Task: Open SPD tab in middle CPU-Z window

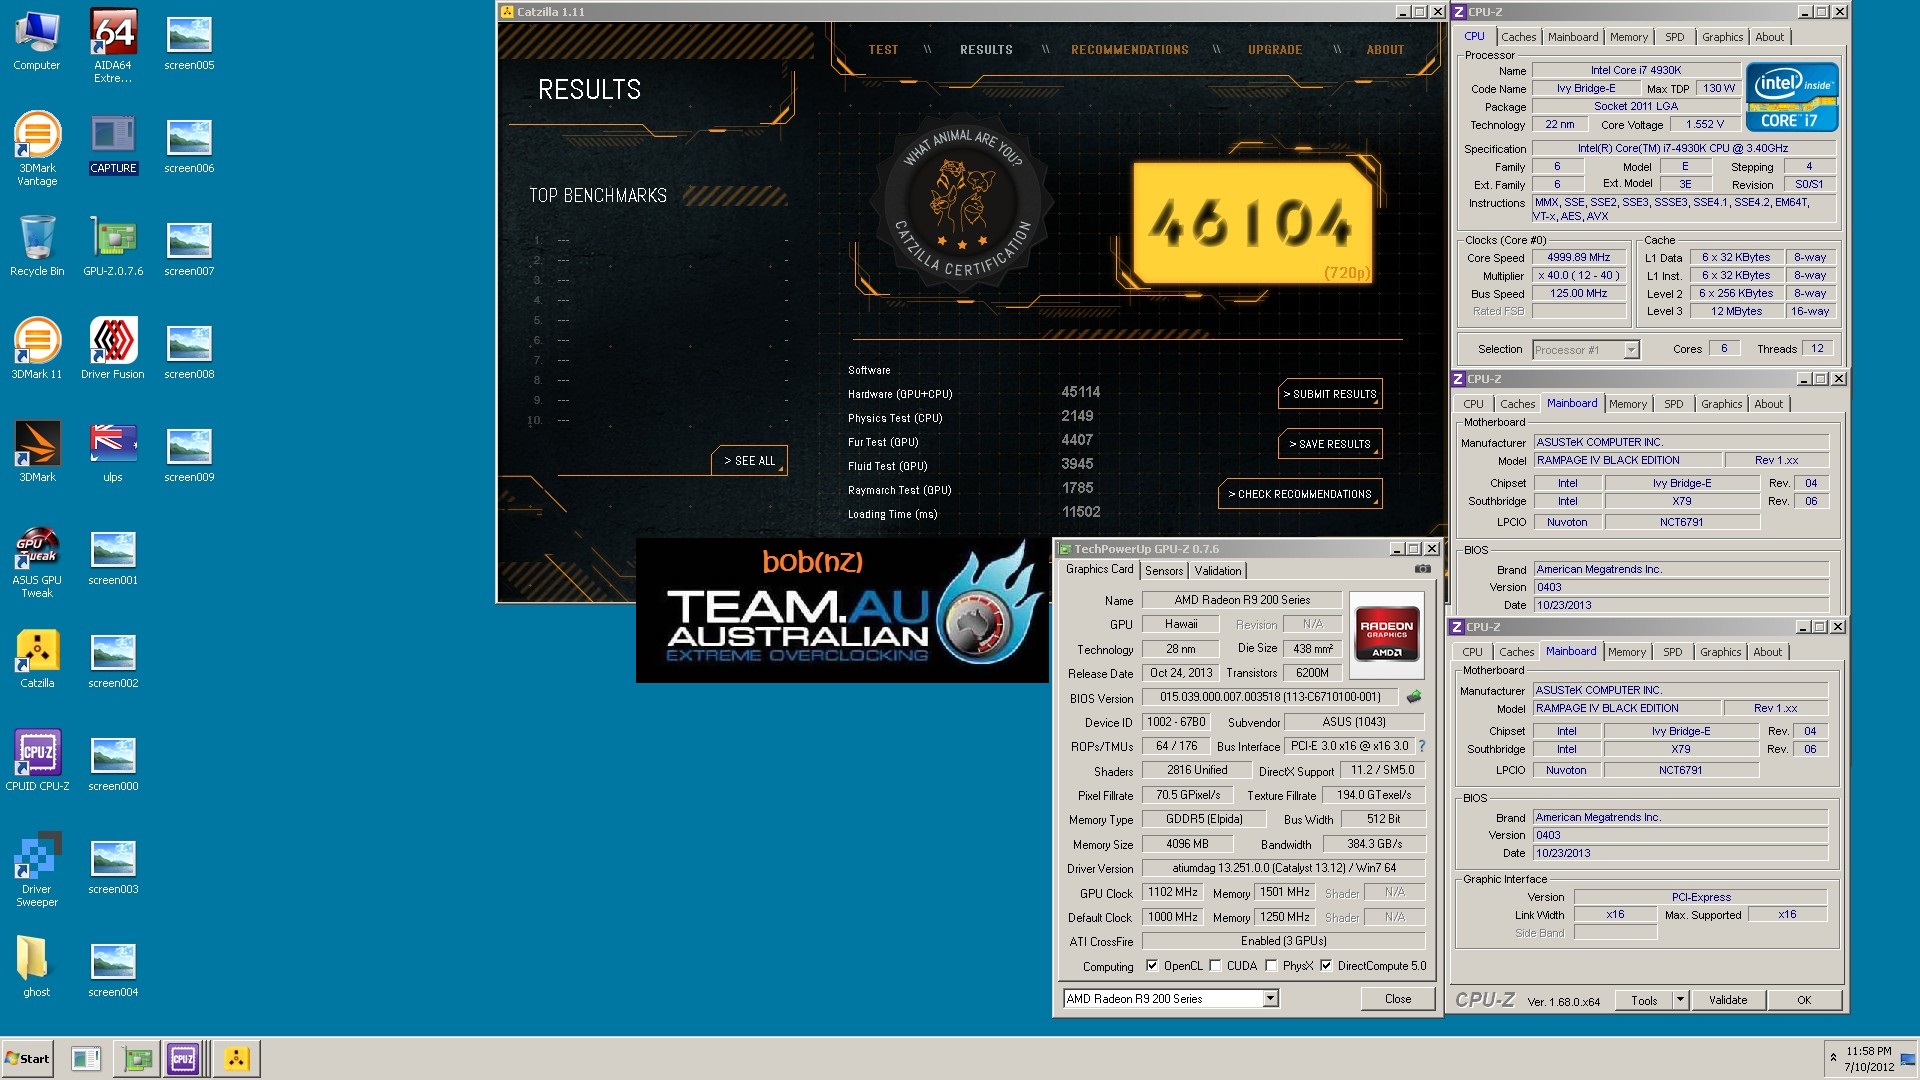Action: [x=1673, y=404]
